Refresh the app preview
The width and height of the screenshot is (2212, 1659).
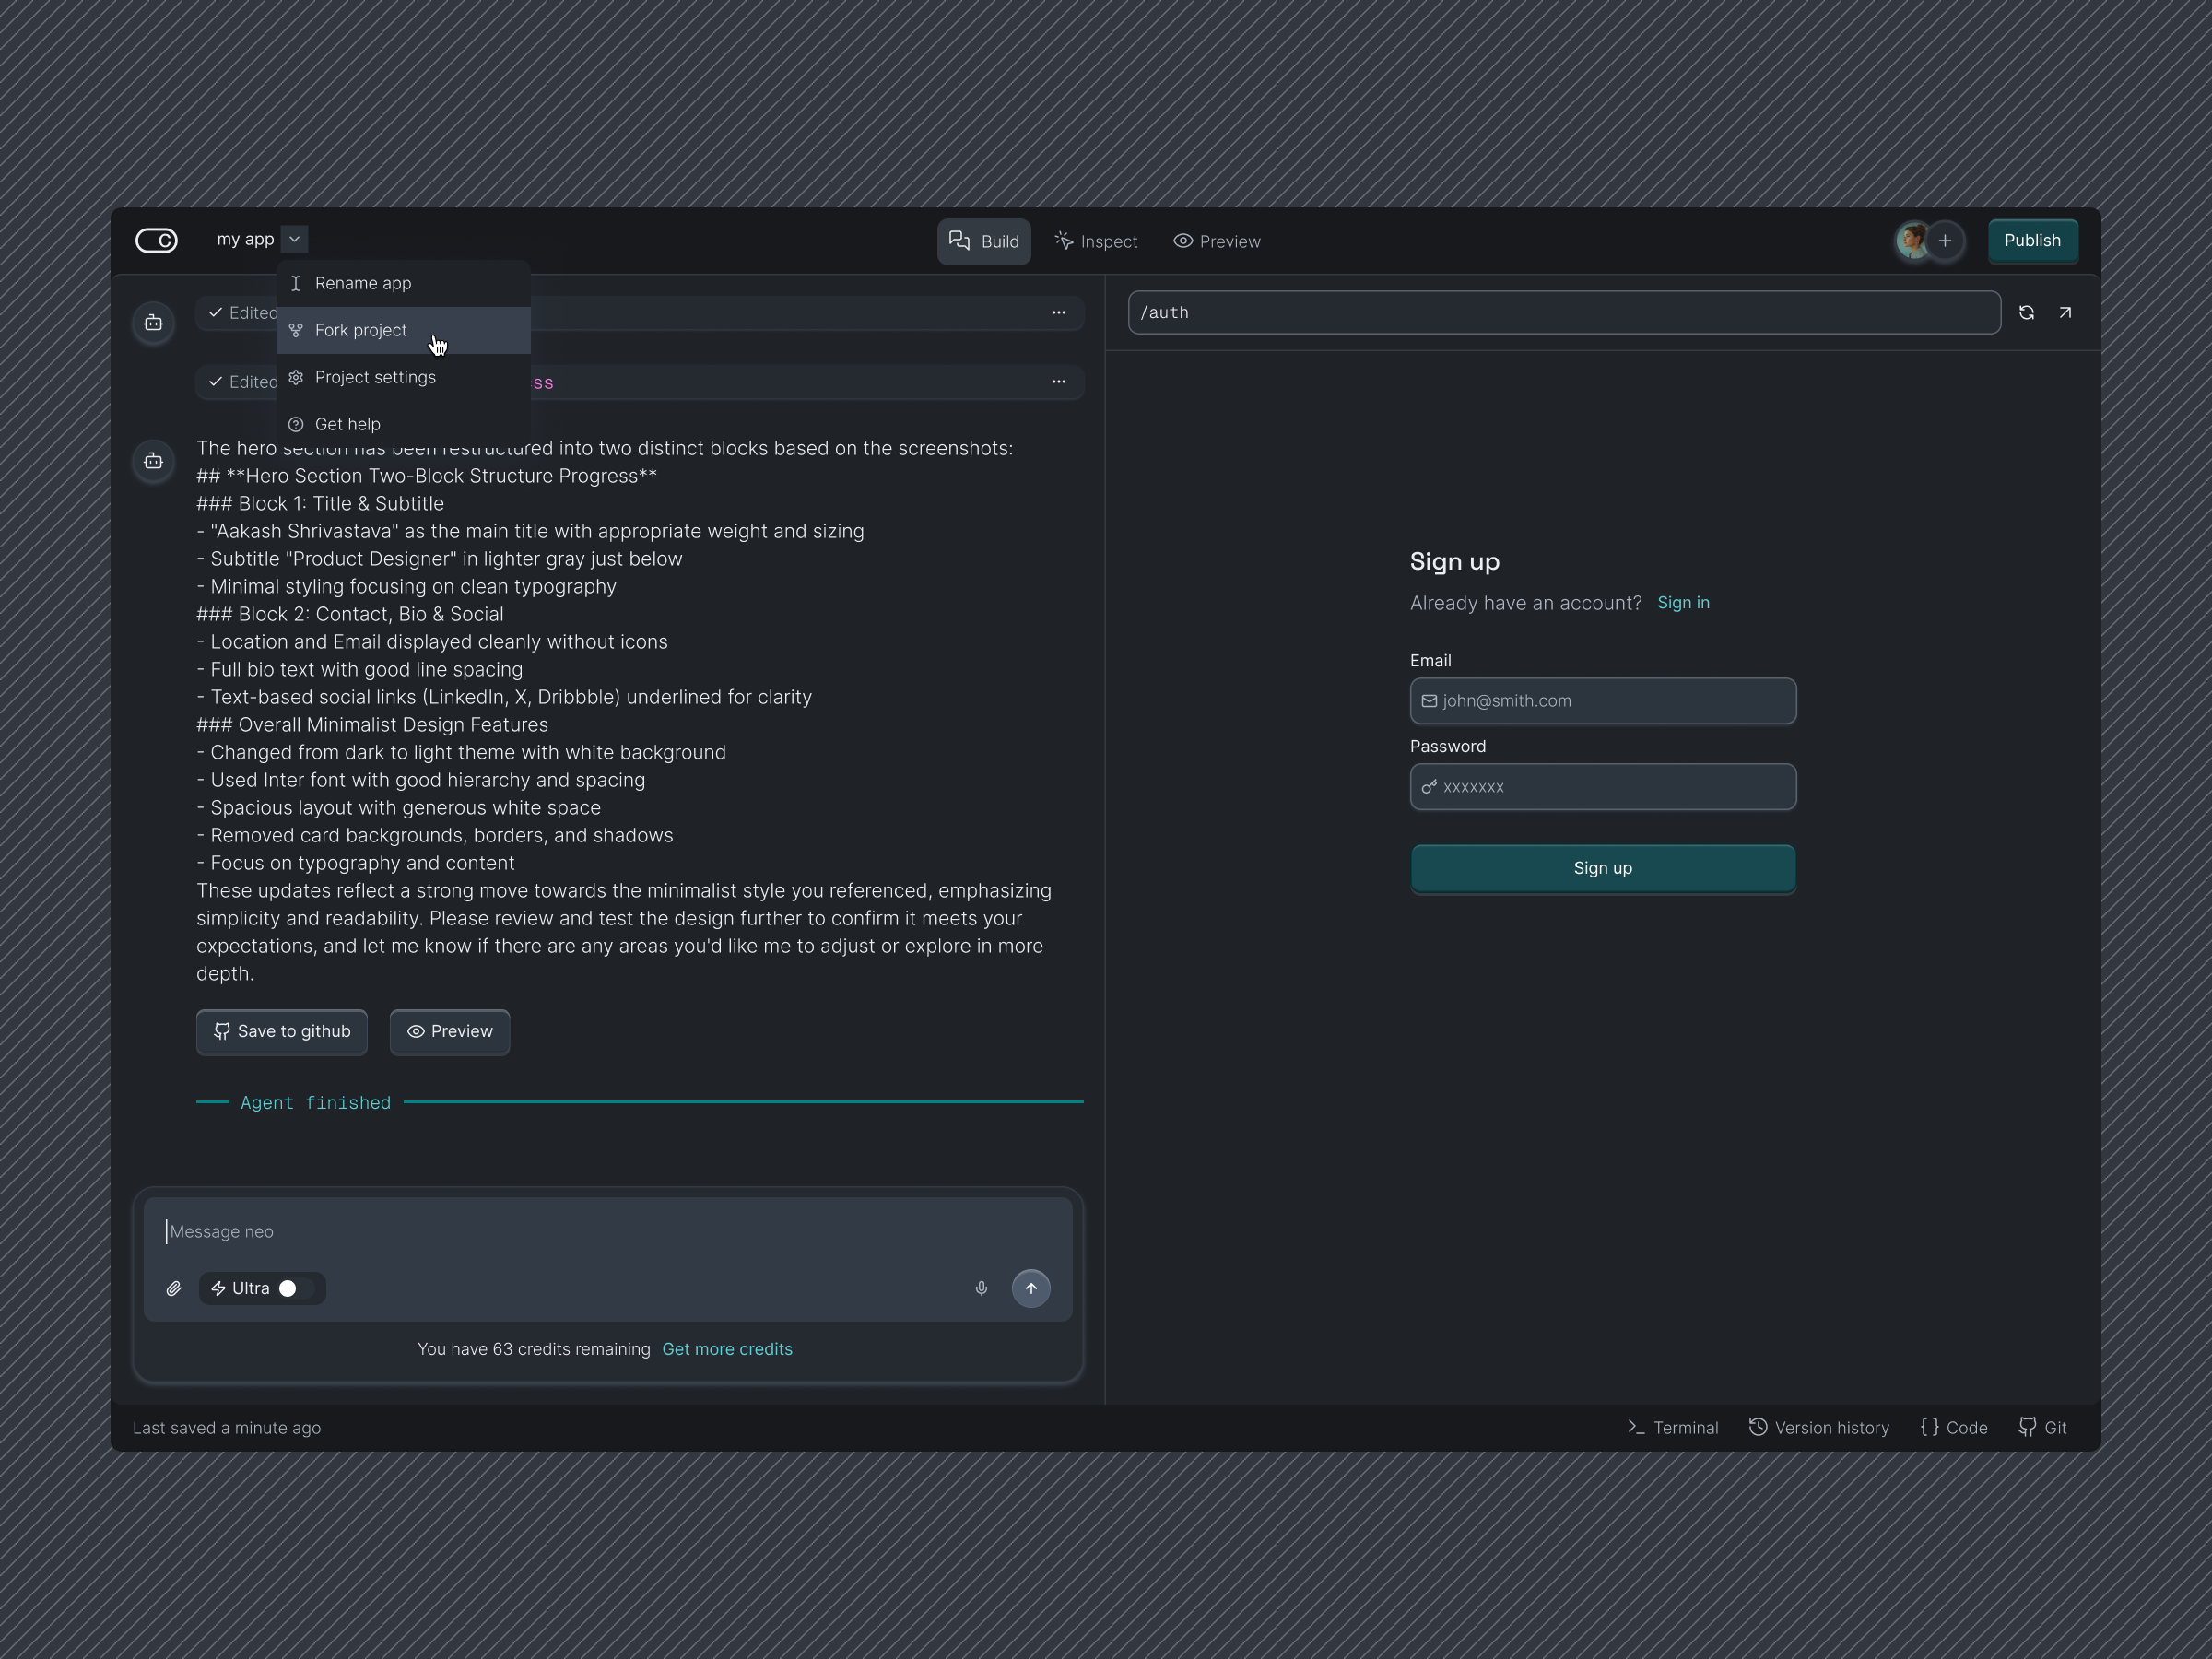(2027, 312)
